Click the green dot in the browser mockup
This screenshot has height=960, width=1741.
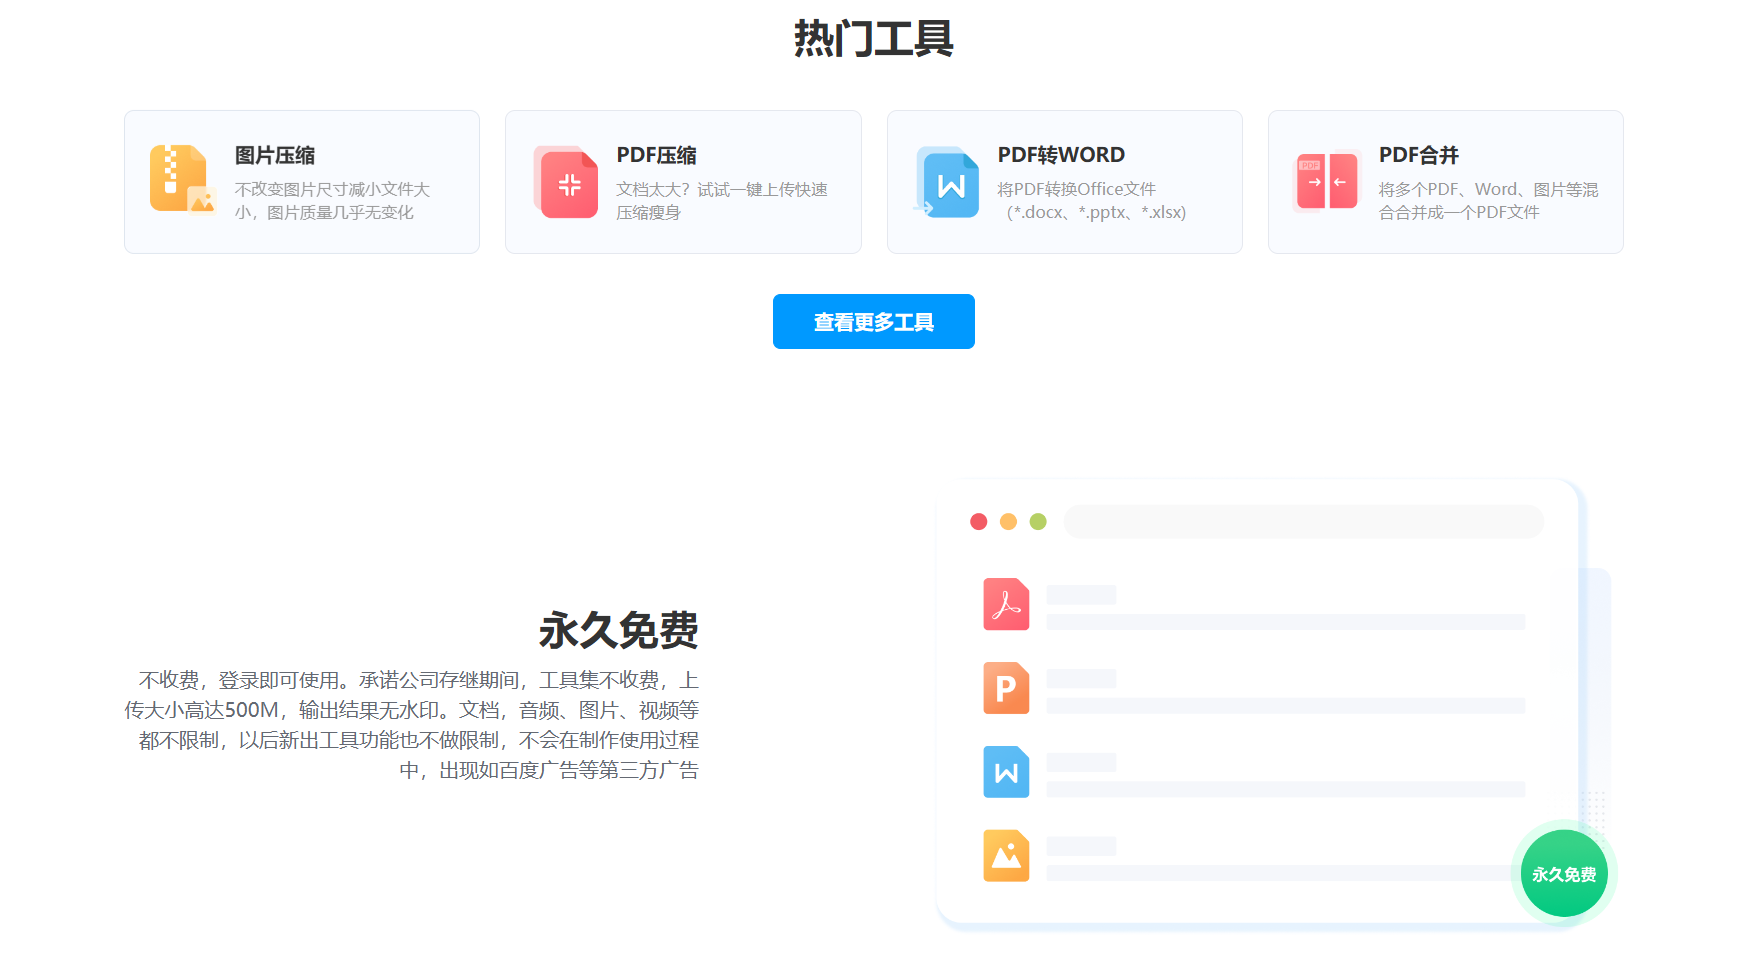point(1037,521)
